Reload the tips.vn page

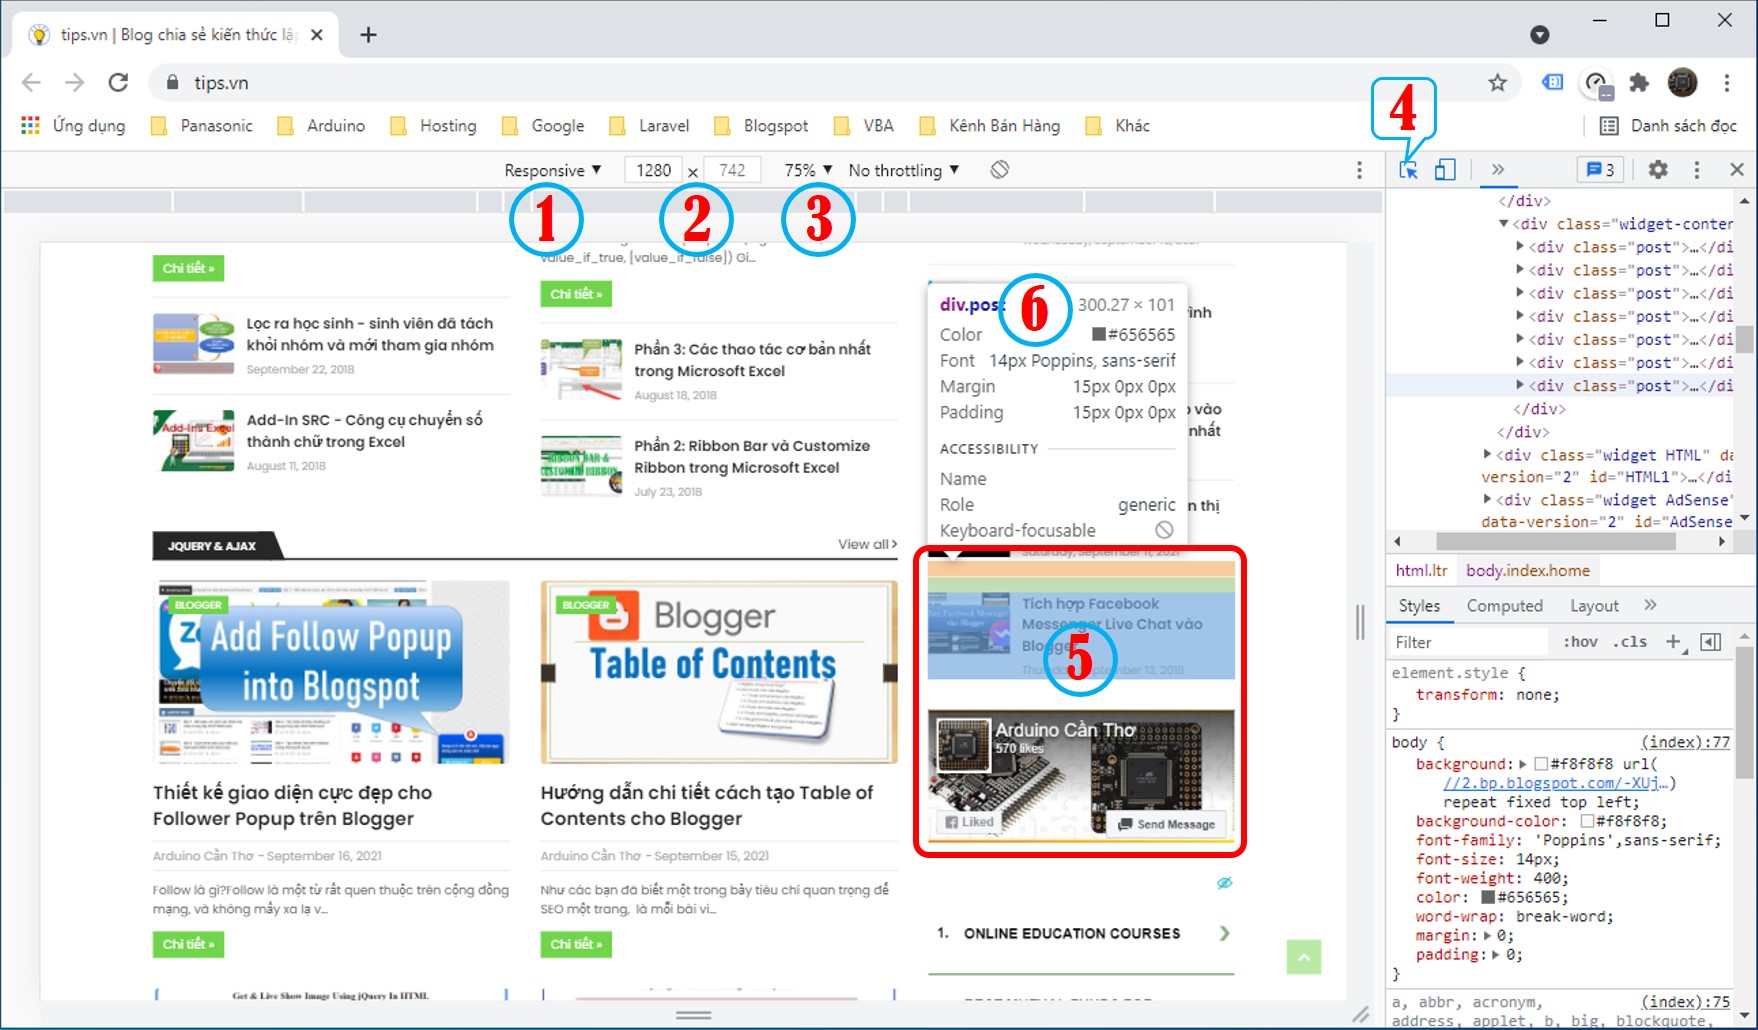[118, 83]
